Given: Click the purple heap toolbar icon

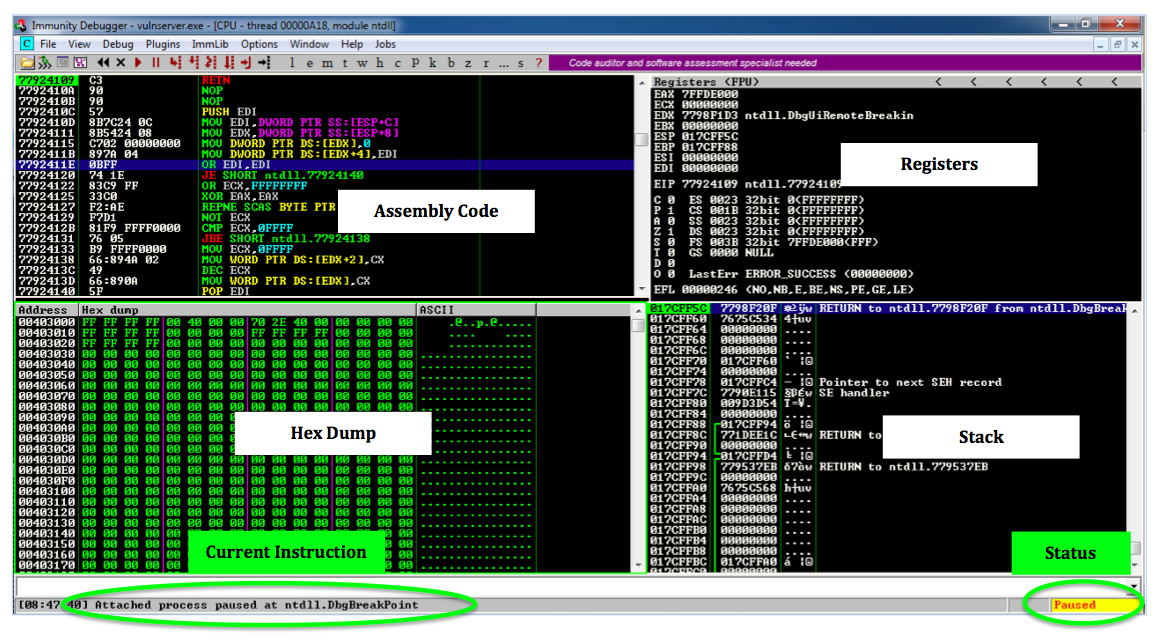Looking at the screenshot, I should (80, 63).
